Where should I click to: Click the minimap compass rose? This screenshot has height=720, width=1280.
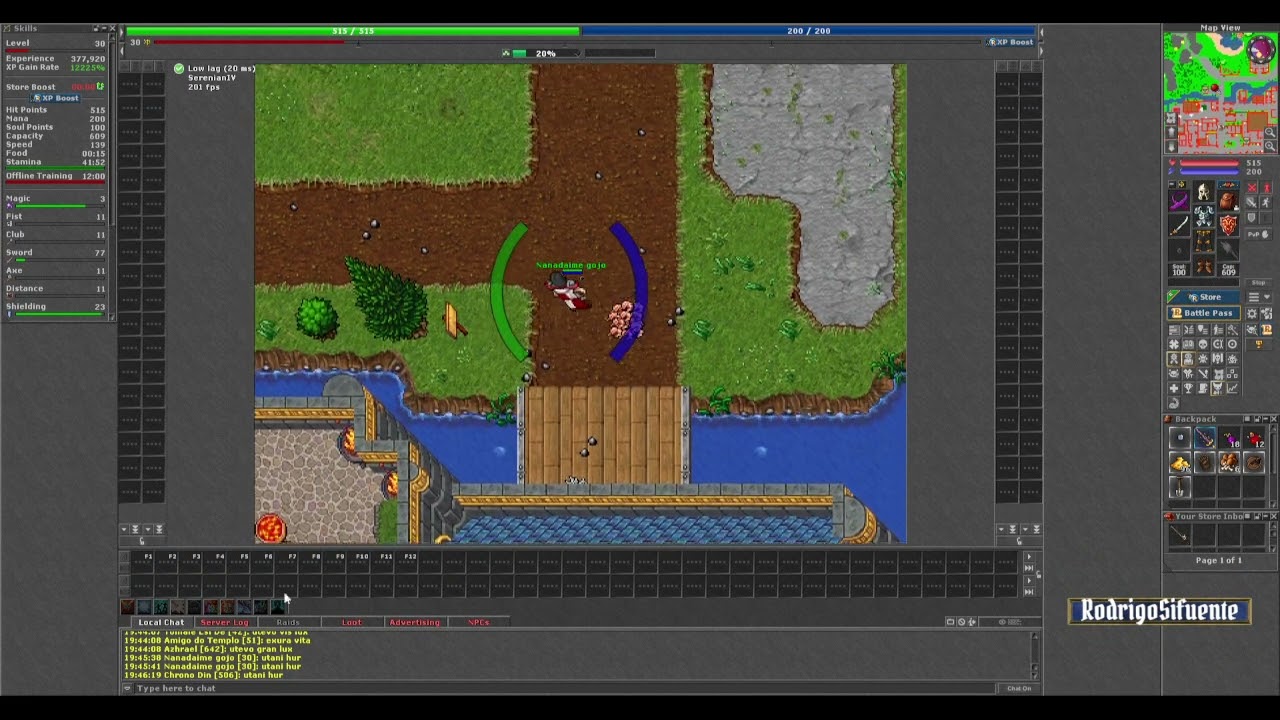coord(1262,50)
